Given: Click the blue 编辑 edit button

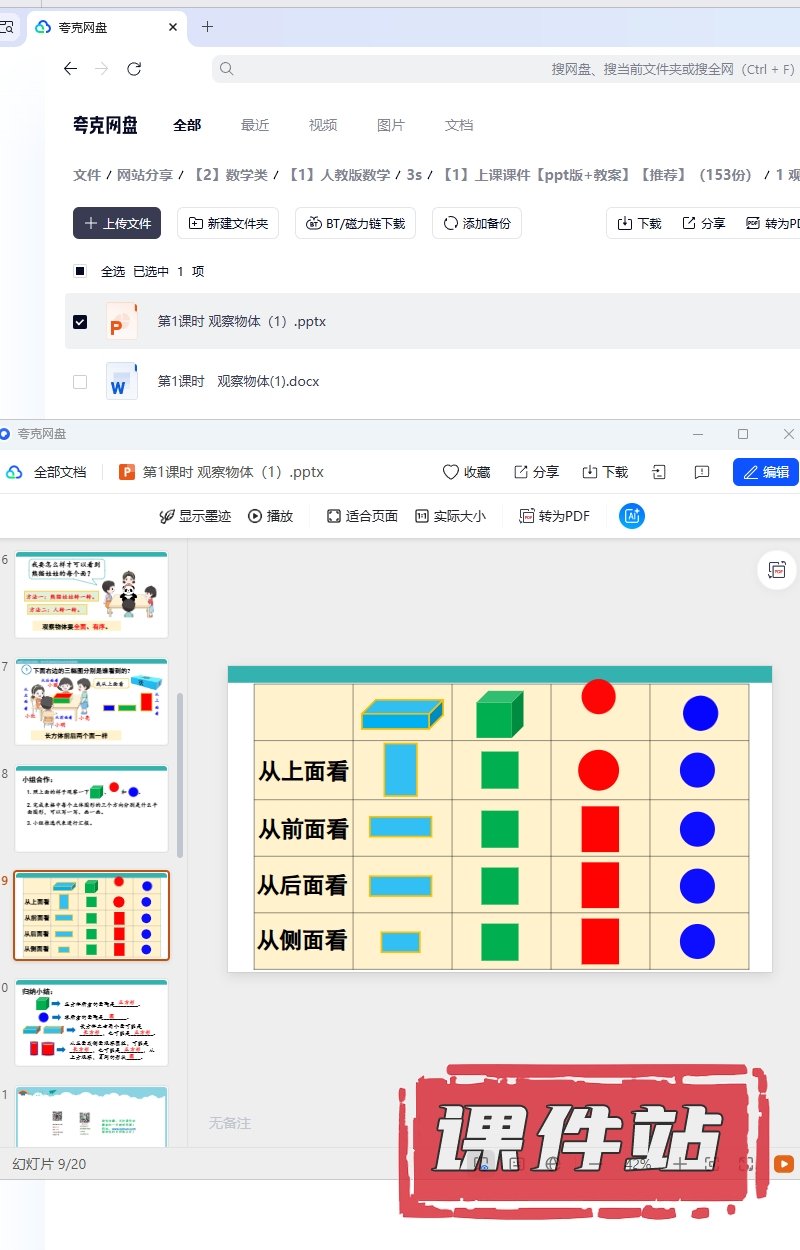Looking at the screenshot, I should tap(765, 472).
